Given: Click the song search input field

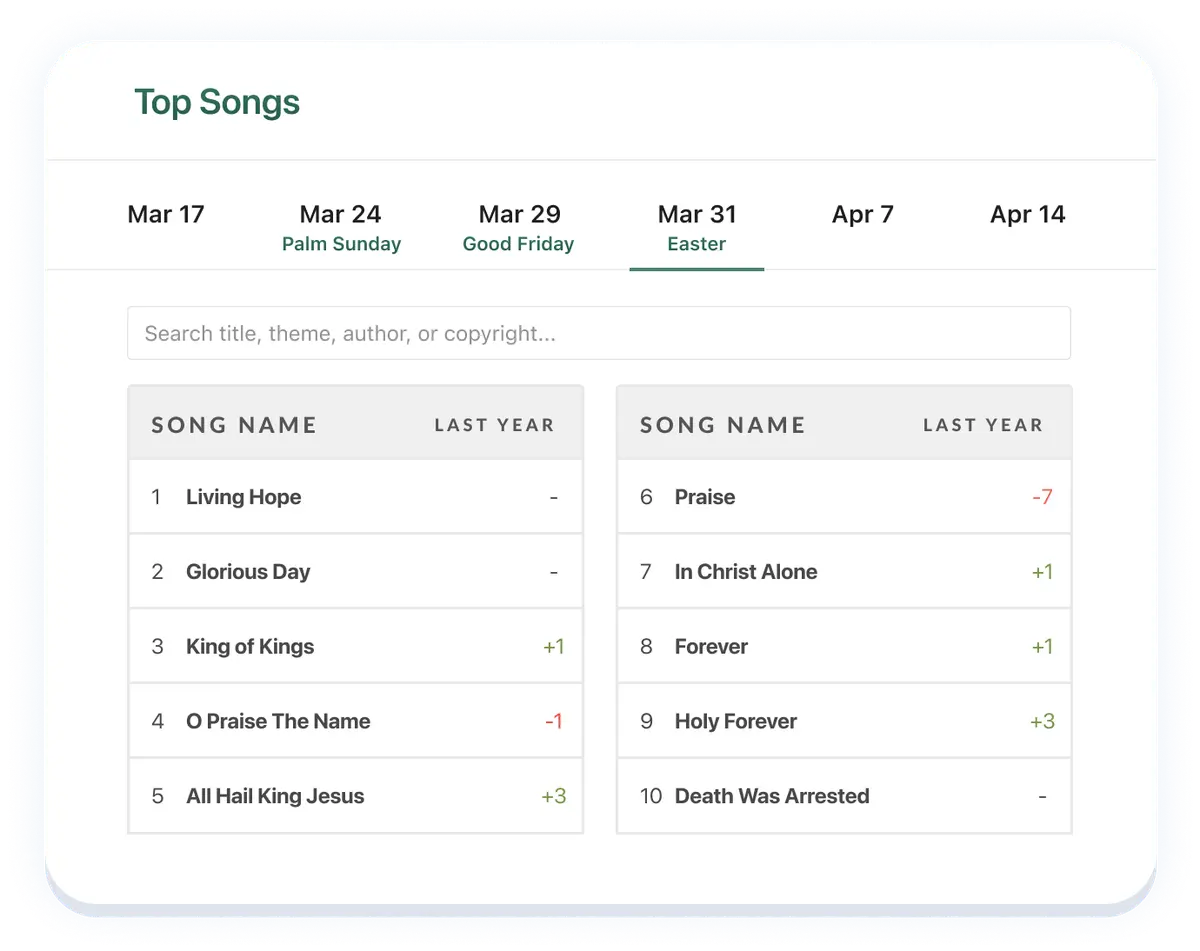Looking at the screenshot, I should 599,333.
